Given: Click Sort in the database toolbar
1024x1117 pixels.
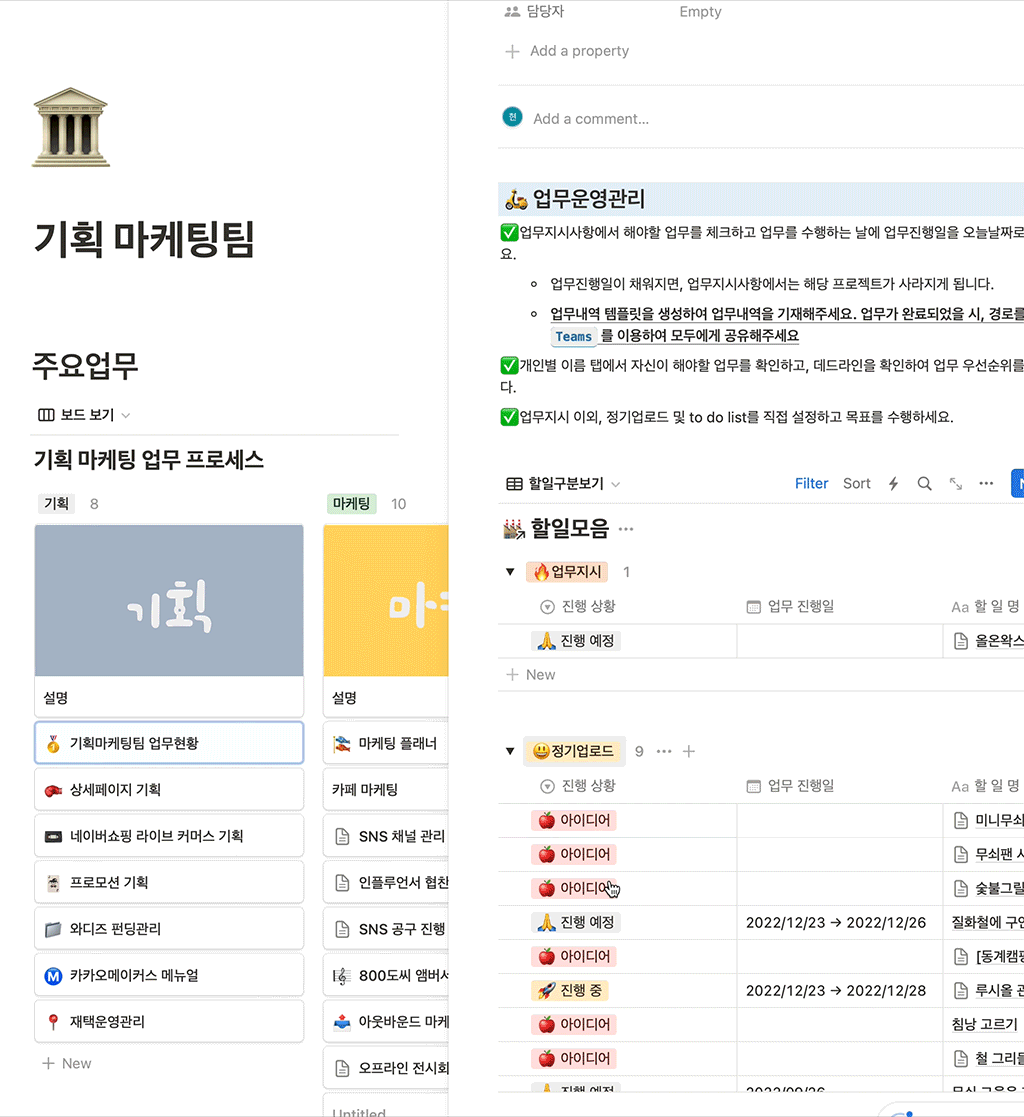Looking at the screenshot, I should coord(856,484).
